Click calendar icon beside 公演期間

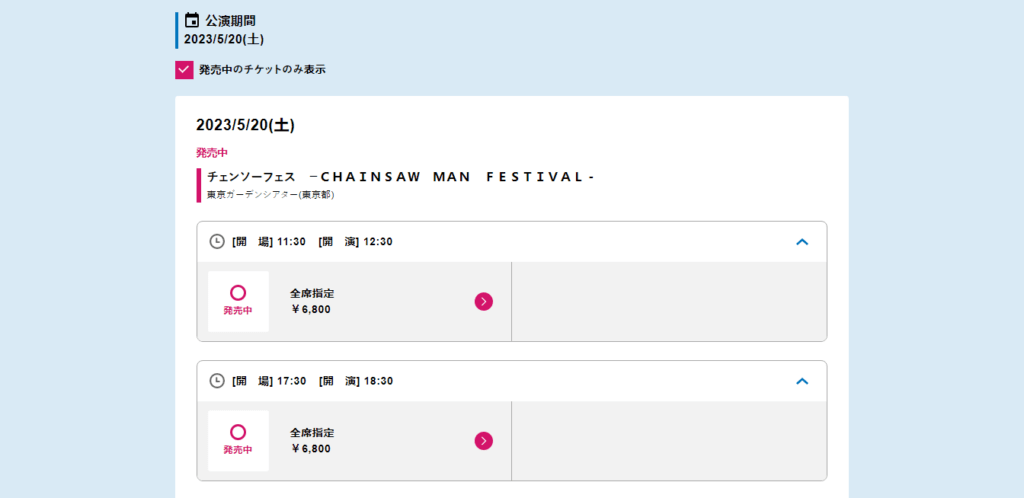point(192,20)
